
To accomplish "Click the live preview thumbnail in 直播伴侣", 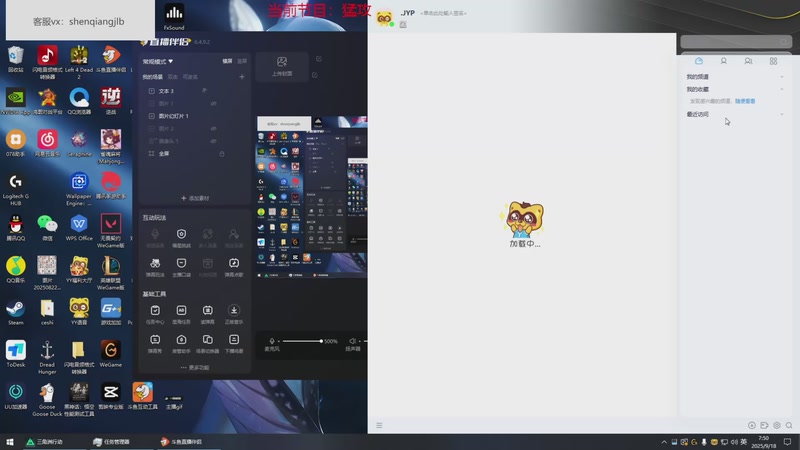I will click(311, 197).
